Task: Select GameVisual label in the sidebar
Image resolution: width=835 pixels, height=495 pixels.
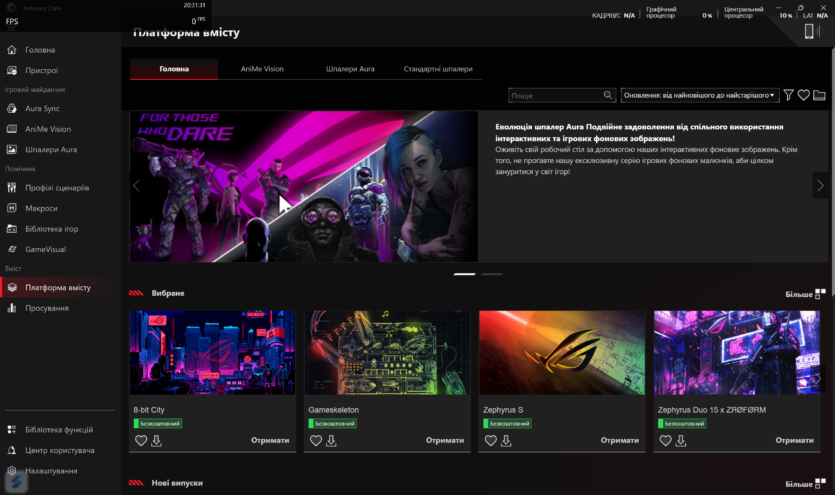Action: pyautogui.click(x=46, y=249)
